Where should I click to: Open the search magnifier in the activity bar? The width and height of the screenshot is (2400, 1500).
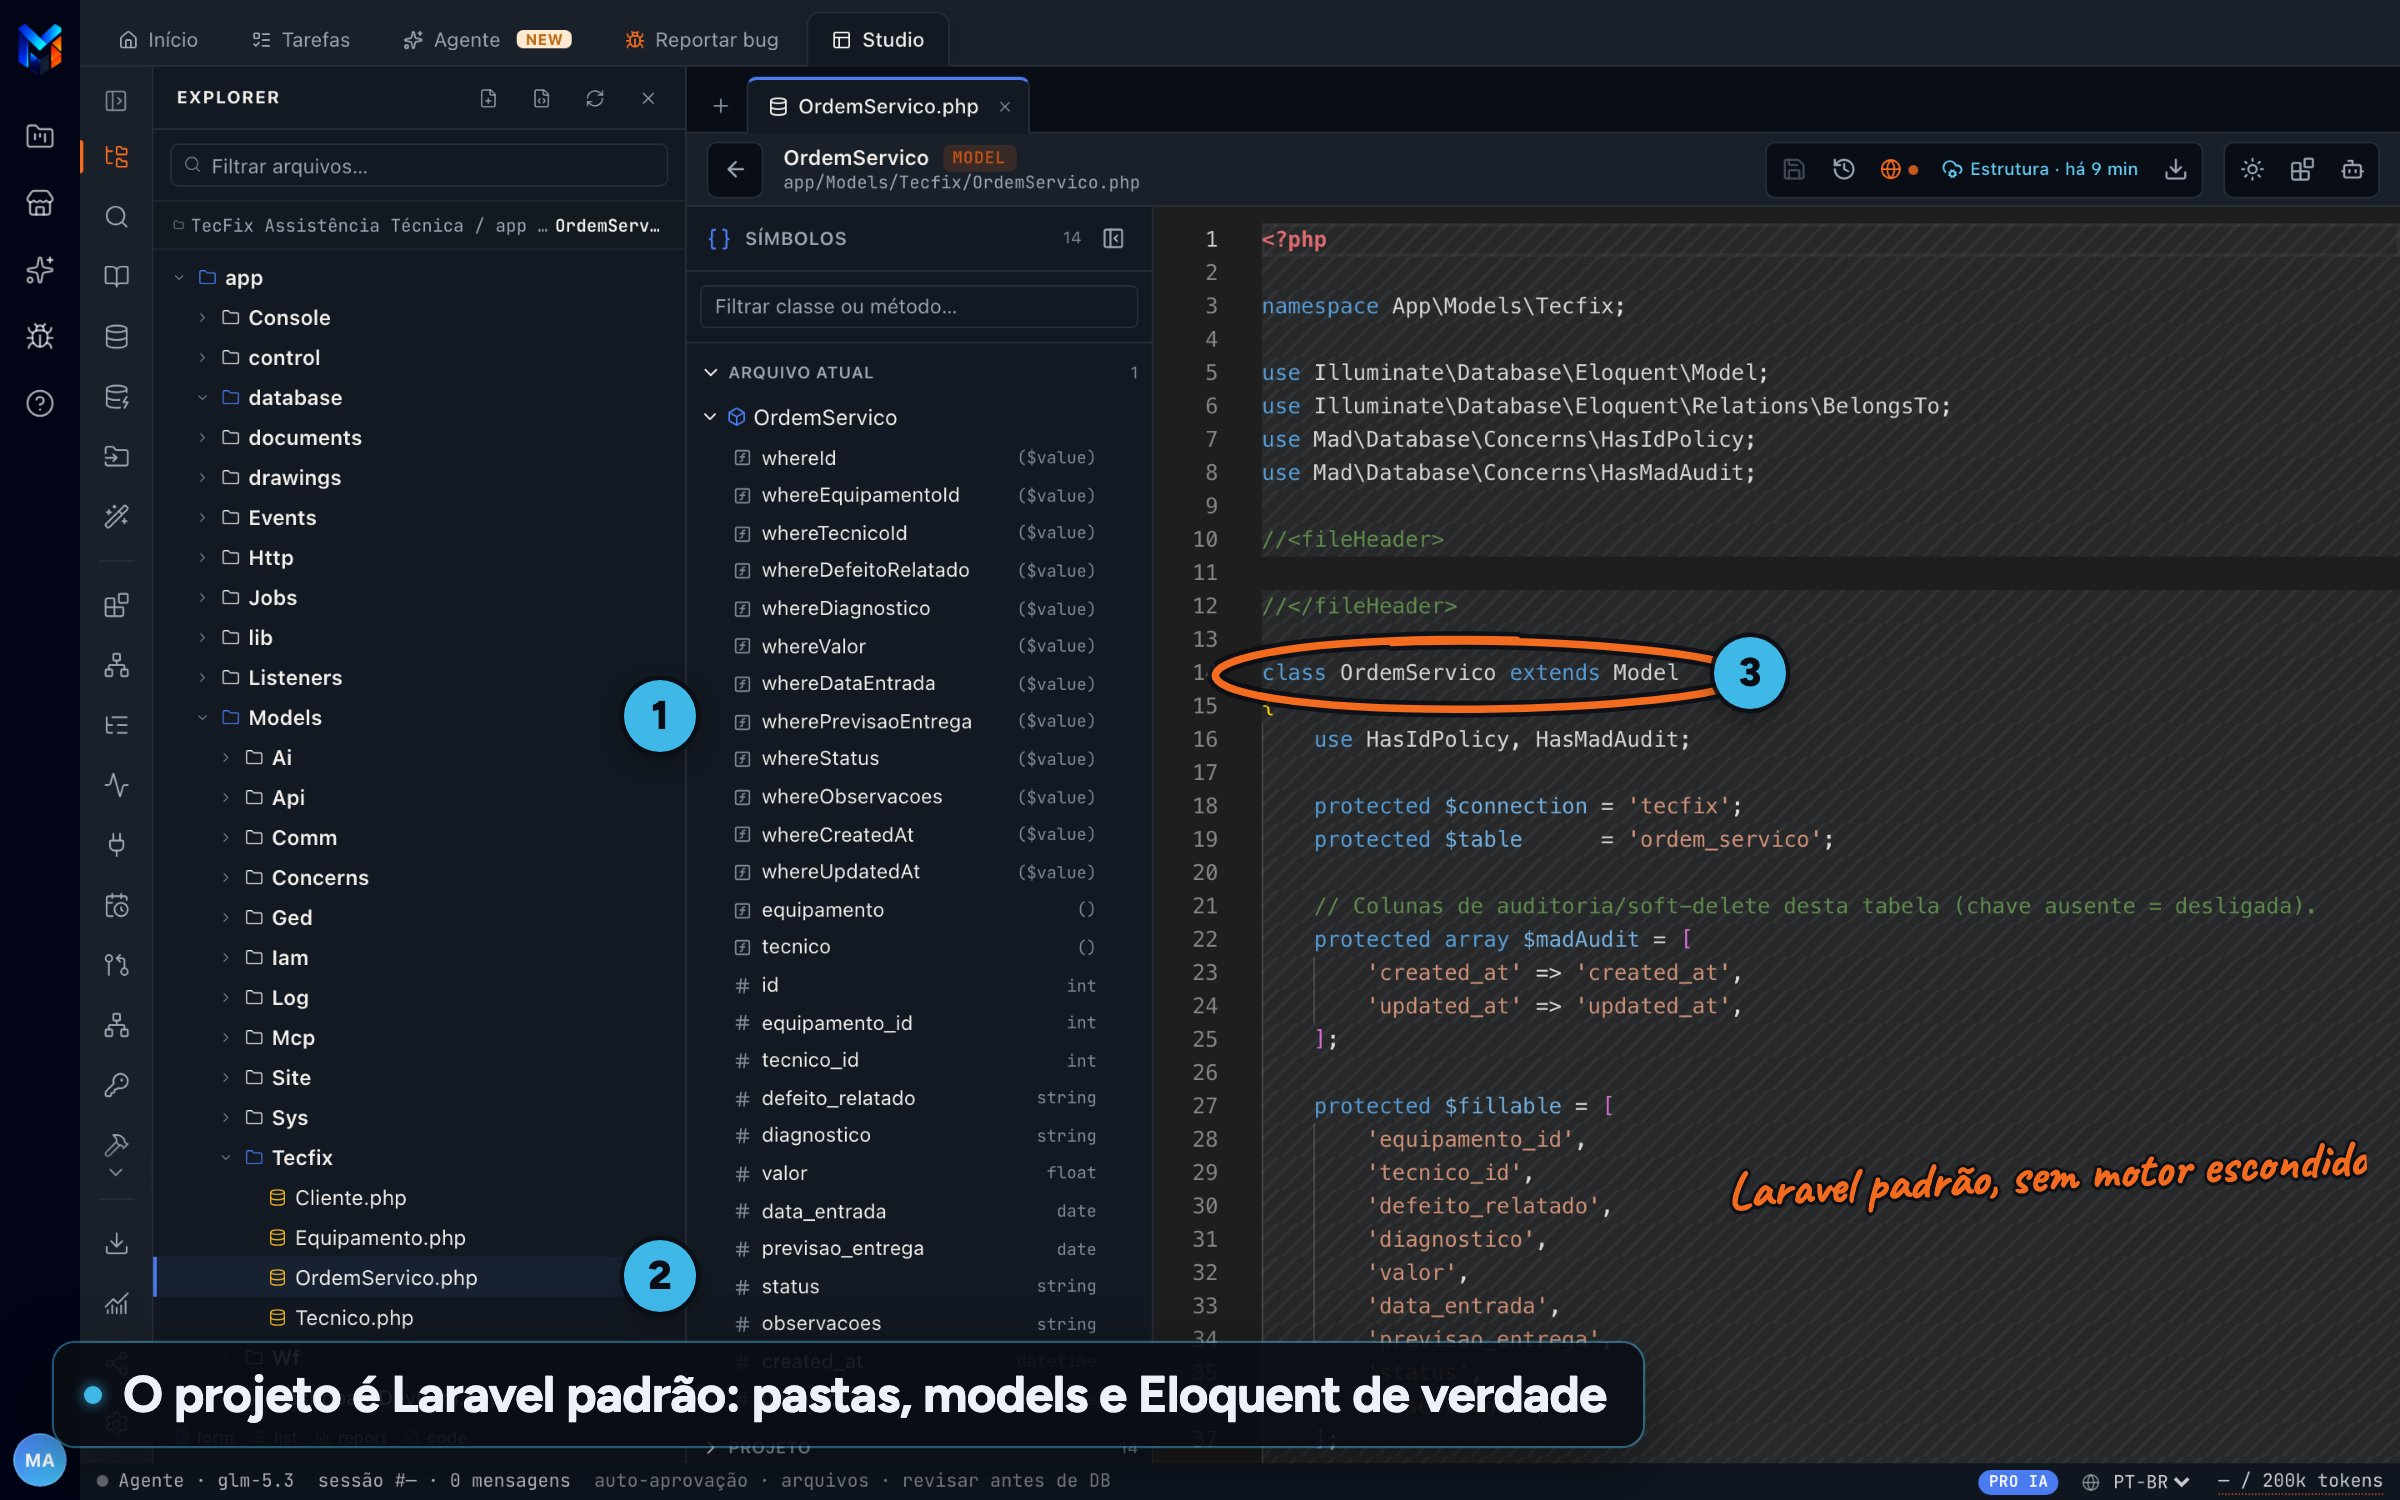click(x=116, y=216)
